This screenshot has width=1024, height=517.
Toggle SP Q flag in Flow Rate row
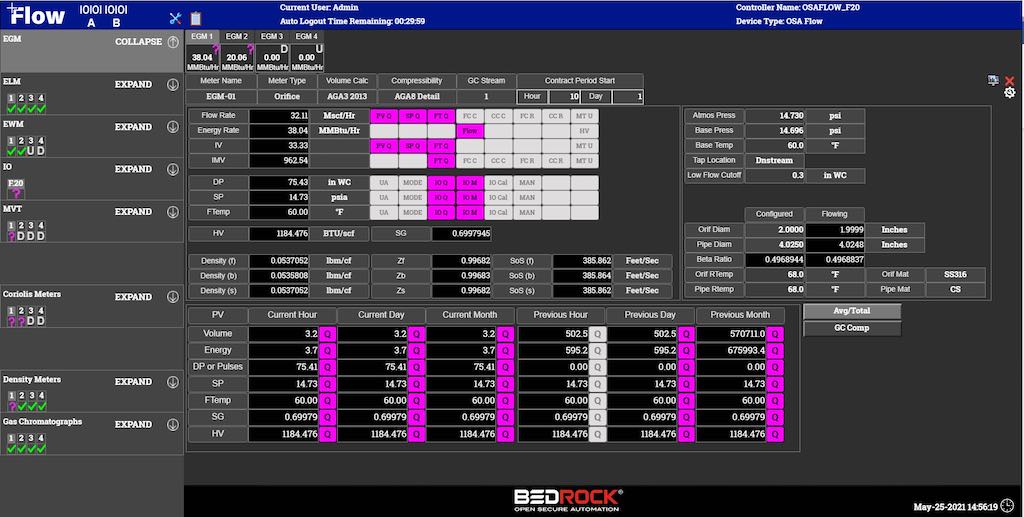413,116
